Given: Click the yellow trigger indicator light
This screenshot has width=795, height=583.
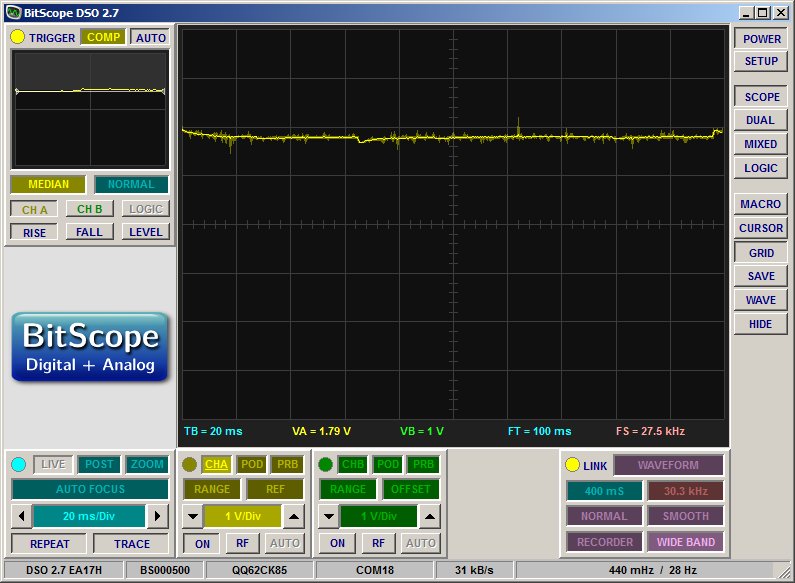Looking at the screenshot, I should [17, 37].
